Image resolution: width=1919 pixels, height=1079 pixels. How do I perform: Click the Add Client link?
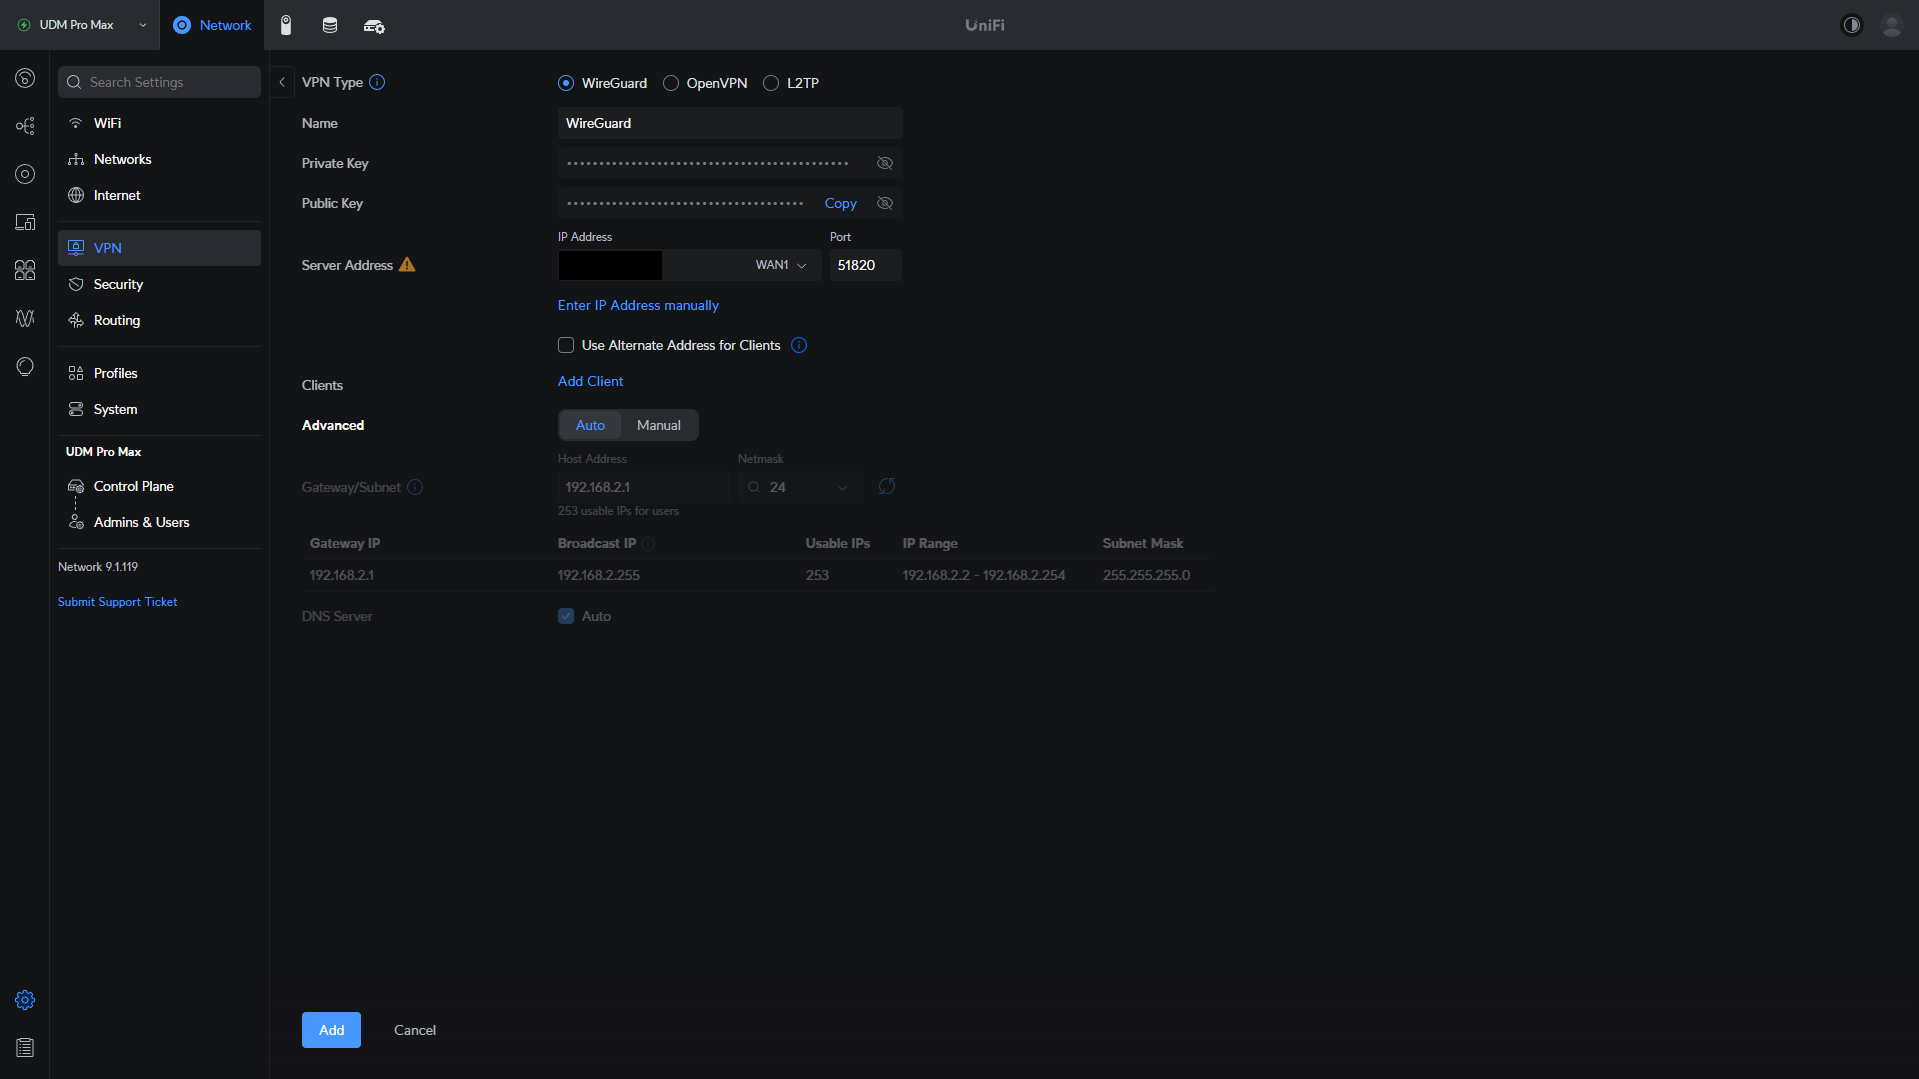click(590, 381)
